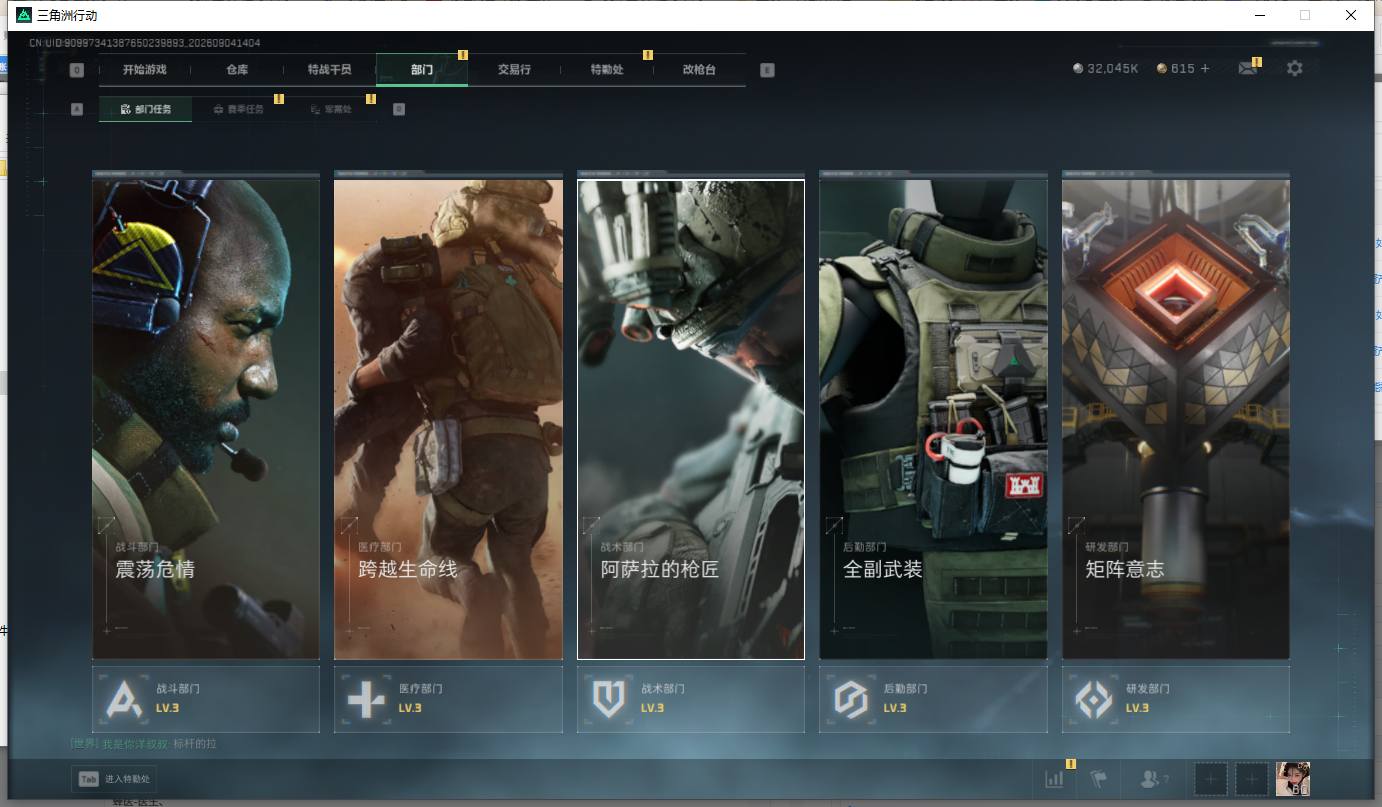Click the 战斗部门 emblem icon

tap(125, 699)
